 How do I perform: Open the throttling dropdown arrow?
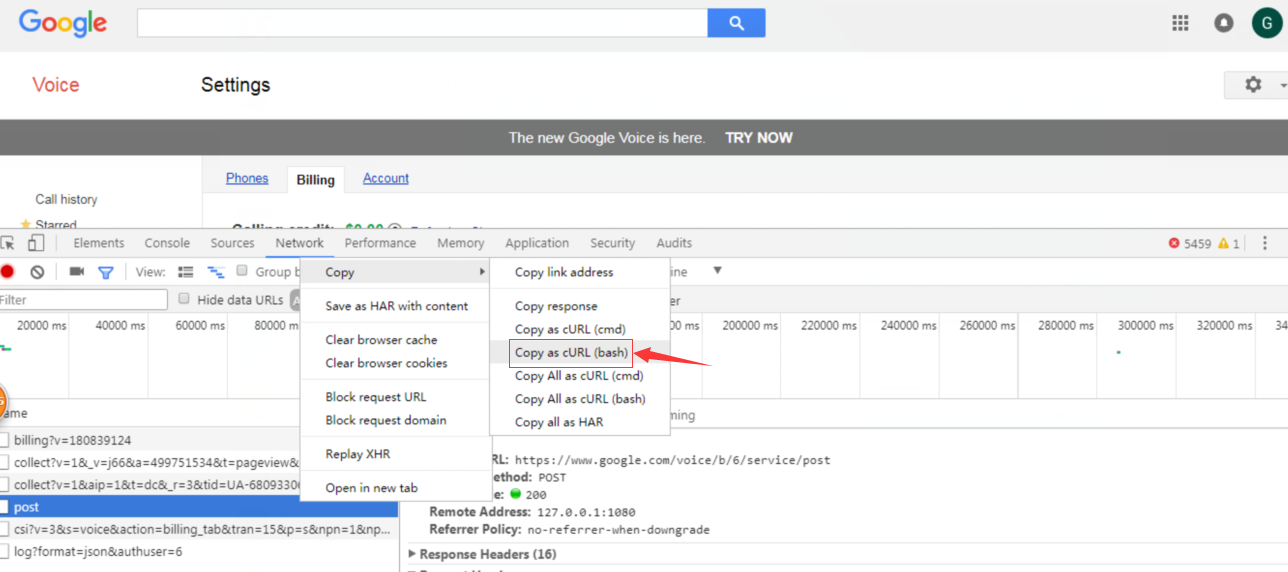point(717,271)
